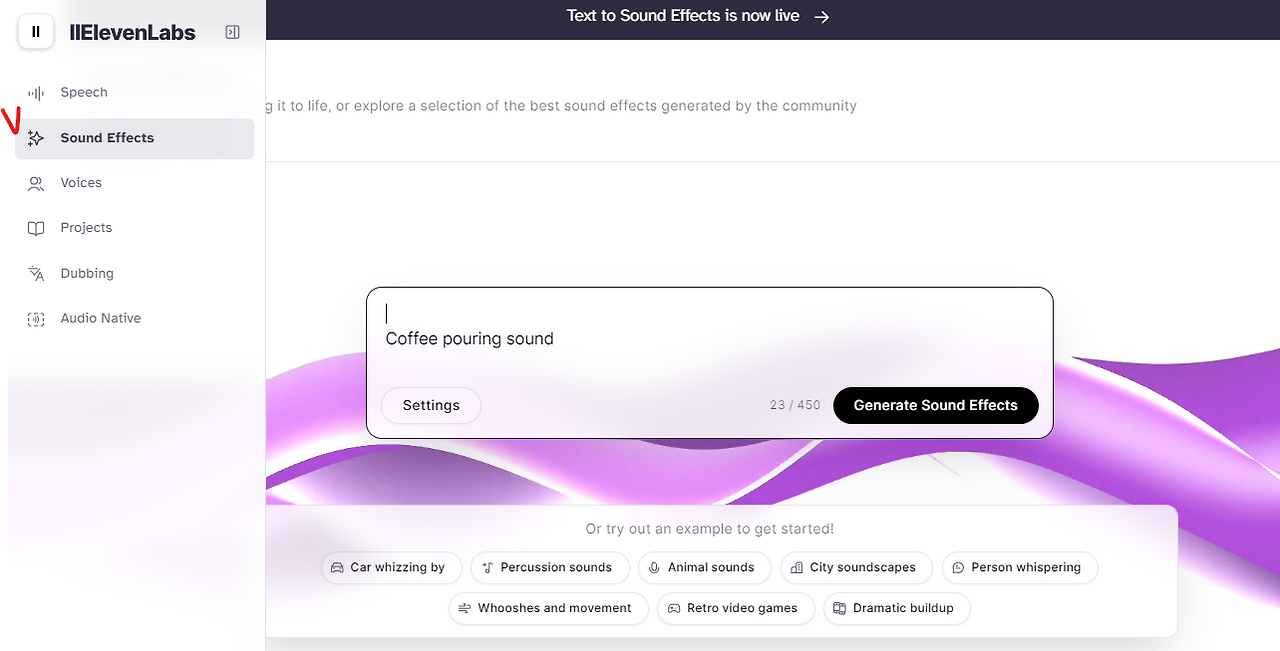Image resolution: width=1280 pixels, height=651 pixels.
Task: Click the Projects book icon
Action: [36, 229]
